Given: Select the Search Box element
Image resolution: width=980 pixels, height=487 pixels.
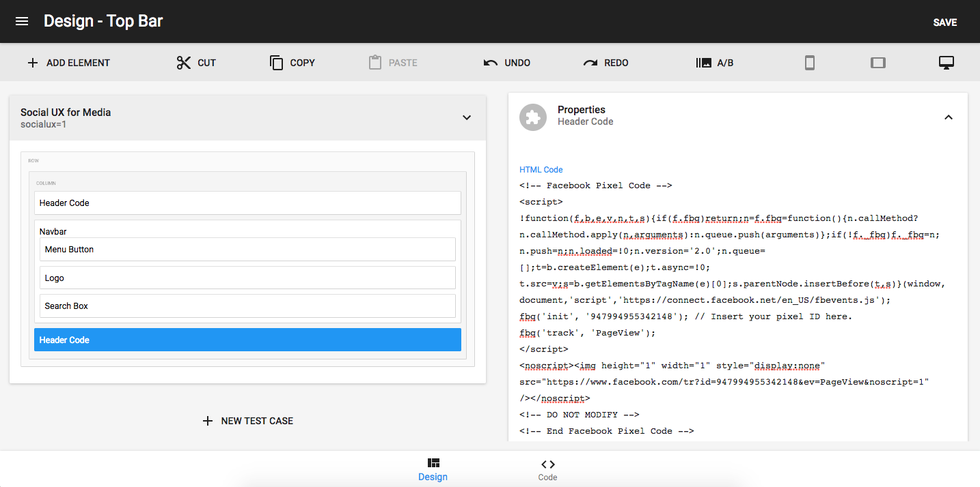Looking at the screenshot, I should [247, 306].
